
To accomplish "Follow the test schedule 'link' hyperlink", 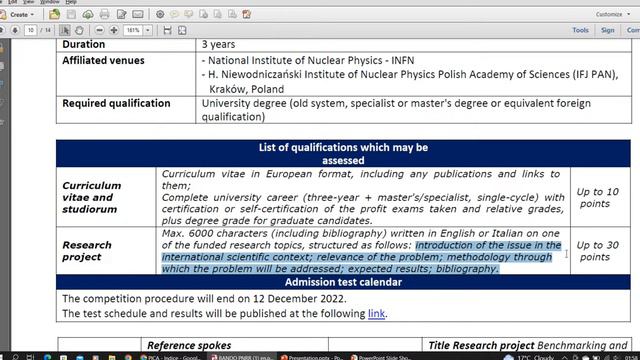I will pos(376,313).
